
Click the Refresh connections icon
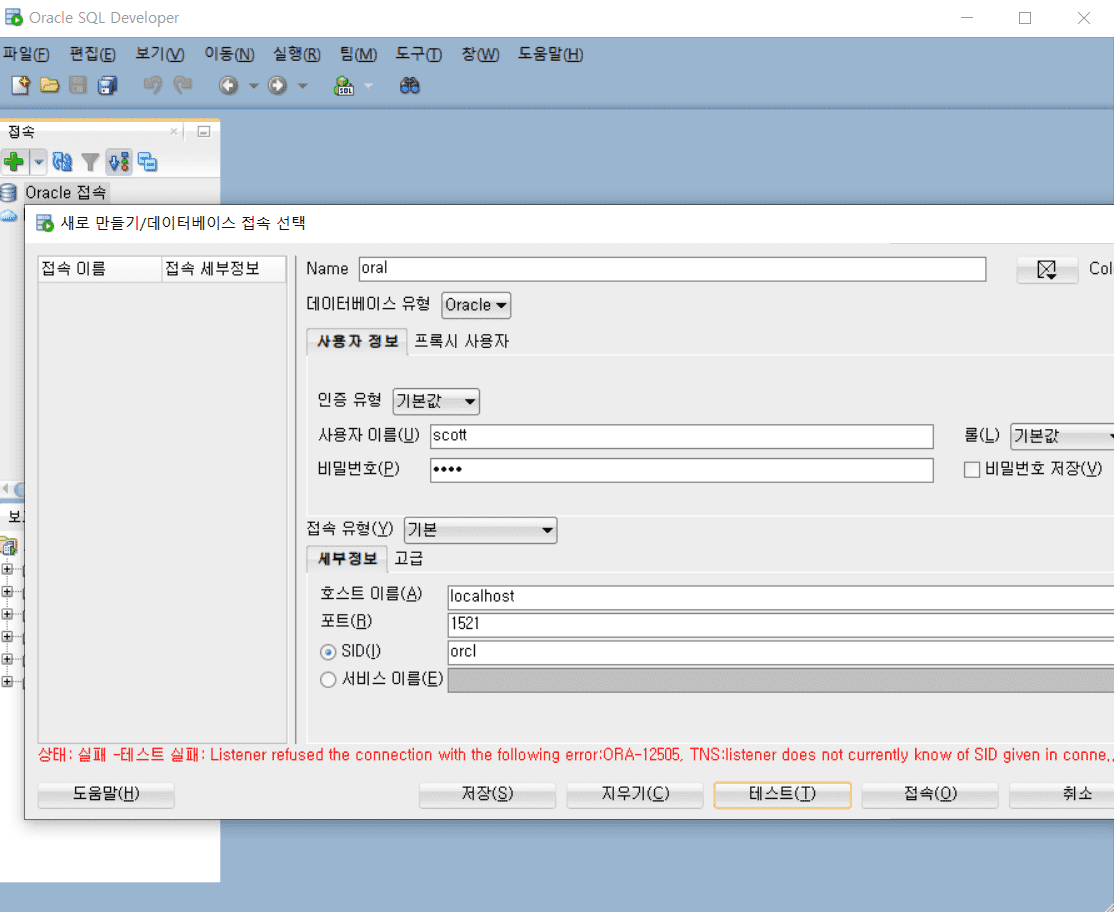(x=62, y=162)
